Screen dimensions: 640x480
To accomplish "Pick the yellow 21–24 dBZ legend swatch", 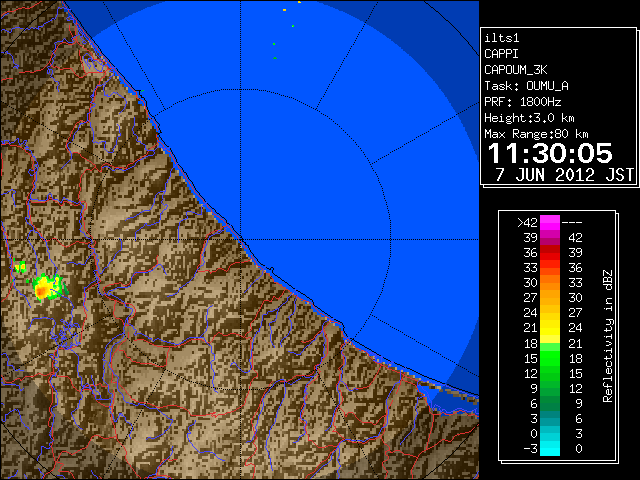I will pos(550,328).
